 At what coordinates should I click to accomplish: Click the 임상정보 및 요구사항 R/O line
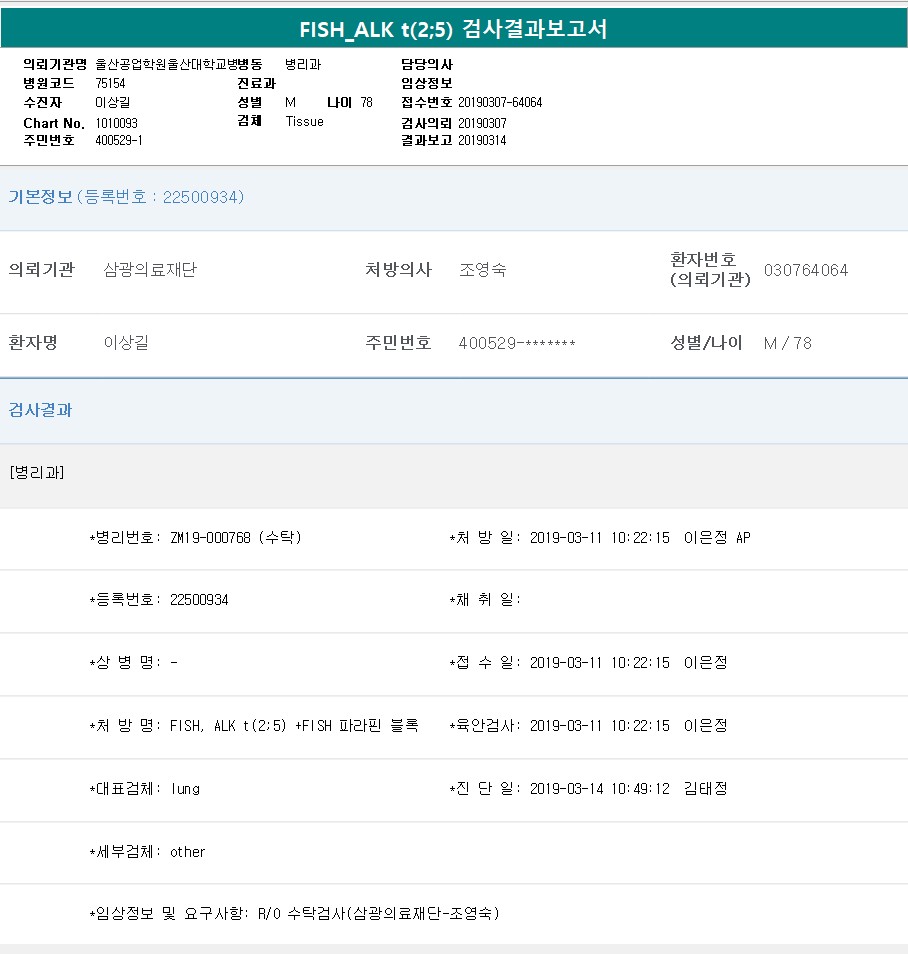(295, 914)
